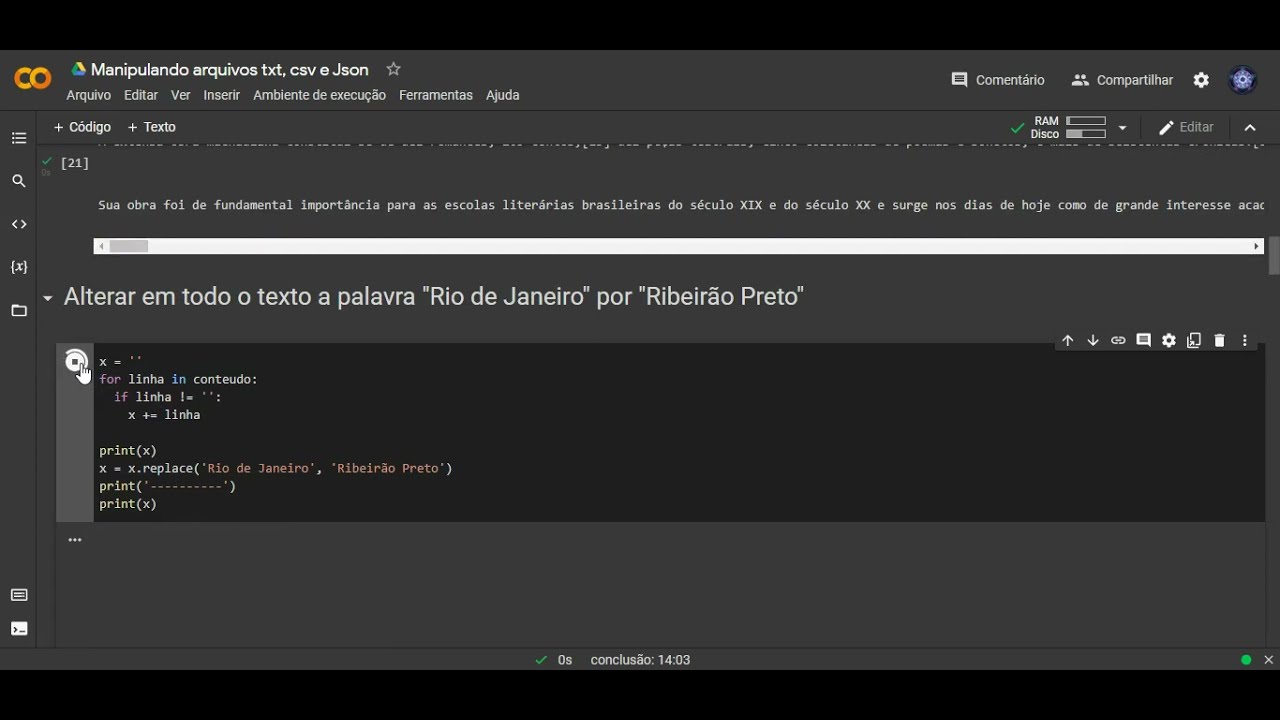Click the section heading about 'Ribeirão Preto'

(x=433, y=297)
